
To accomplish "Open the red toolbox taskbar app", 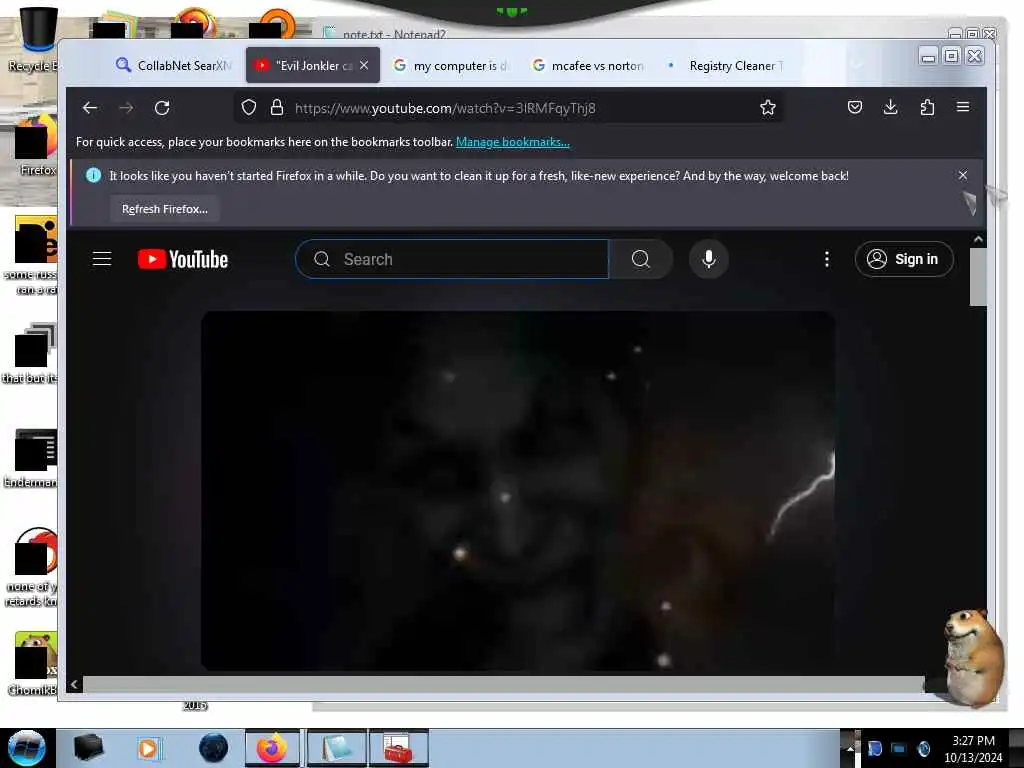I will (x=398, y=748).
